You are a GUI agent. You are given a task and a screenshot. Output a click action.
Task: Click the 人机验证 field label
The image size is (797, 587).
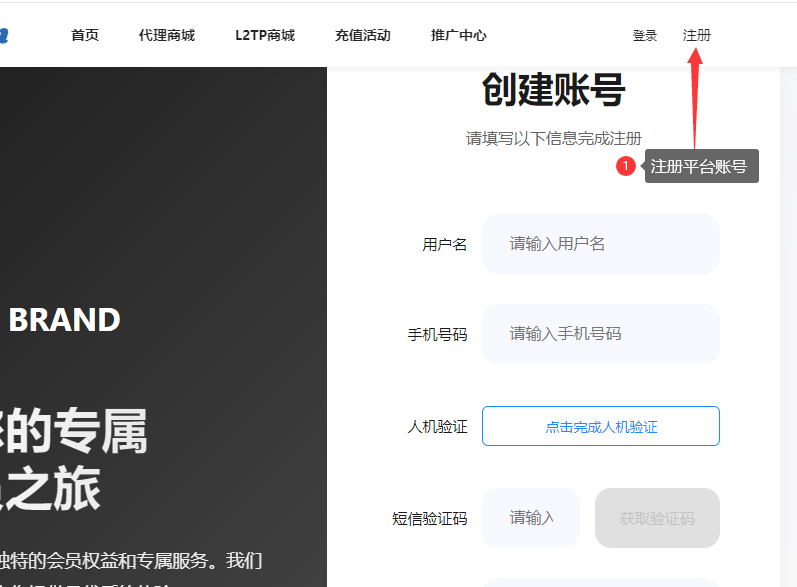pos(437,426)
